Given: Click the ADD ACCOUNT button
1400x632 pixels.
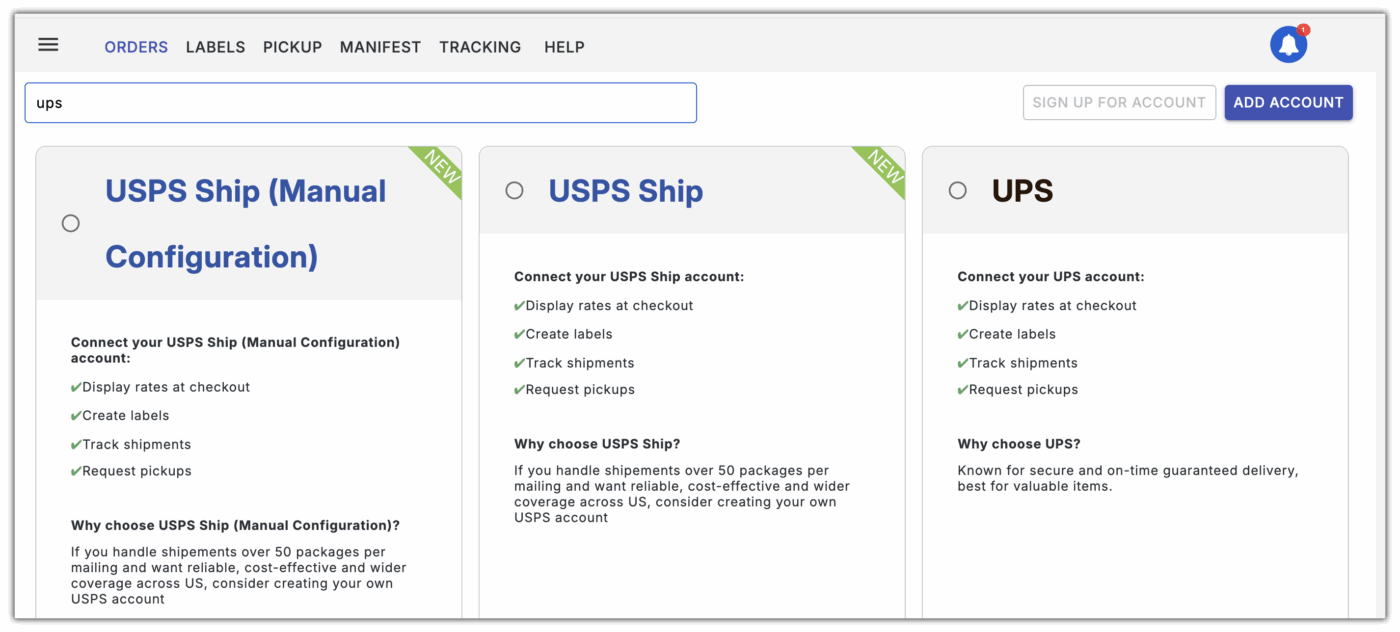Looking at the screenshot, I should pyautogui.click(x=1288, y=102).
